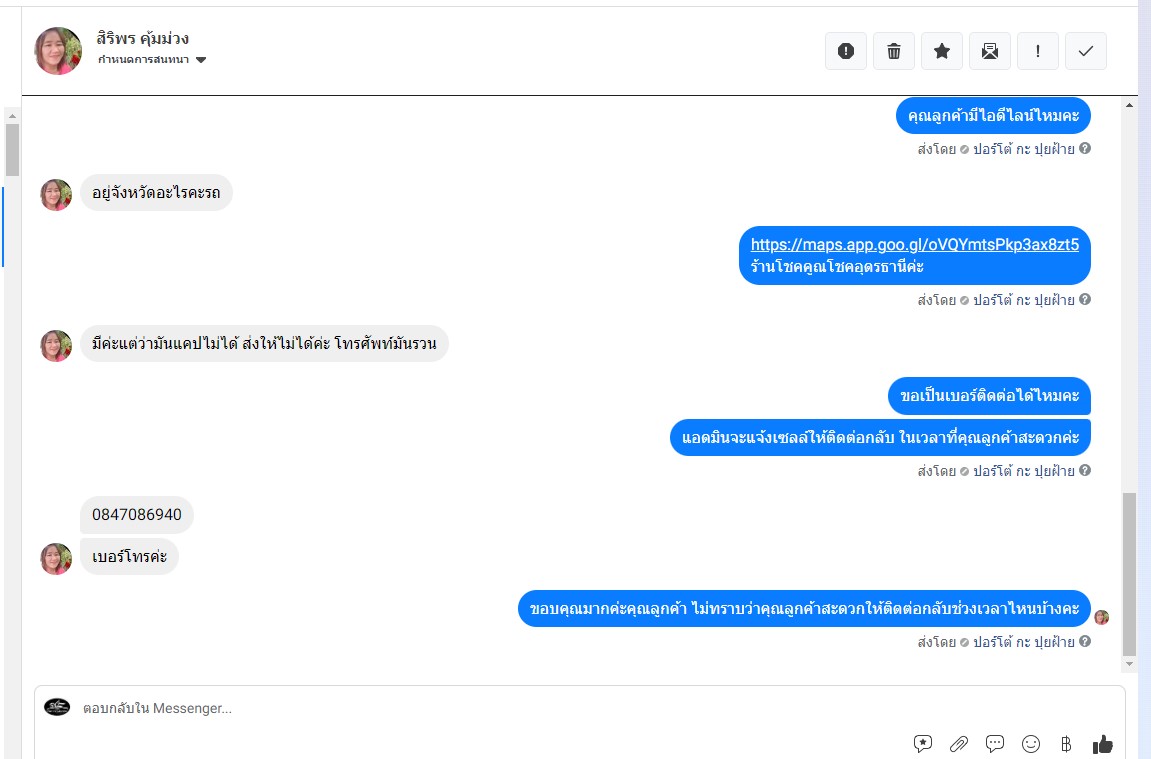
Task: Click the baht payment request icon
Action: click(x=1066, y=744)
